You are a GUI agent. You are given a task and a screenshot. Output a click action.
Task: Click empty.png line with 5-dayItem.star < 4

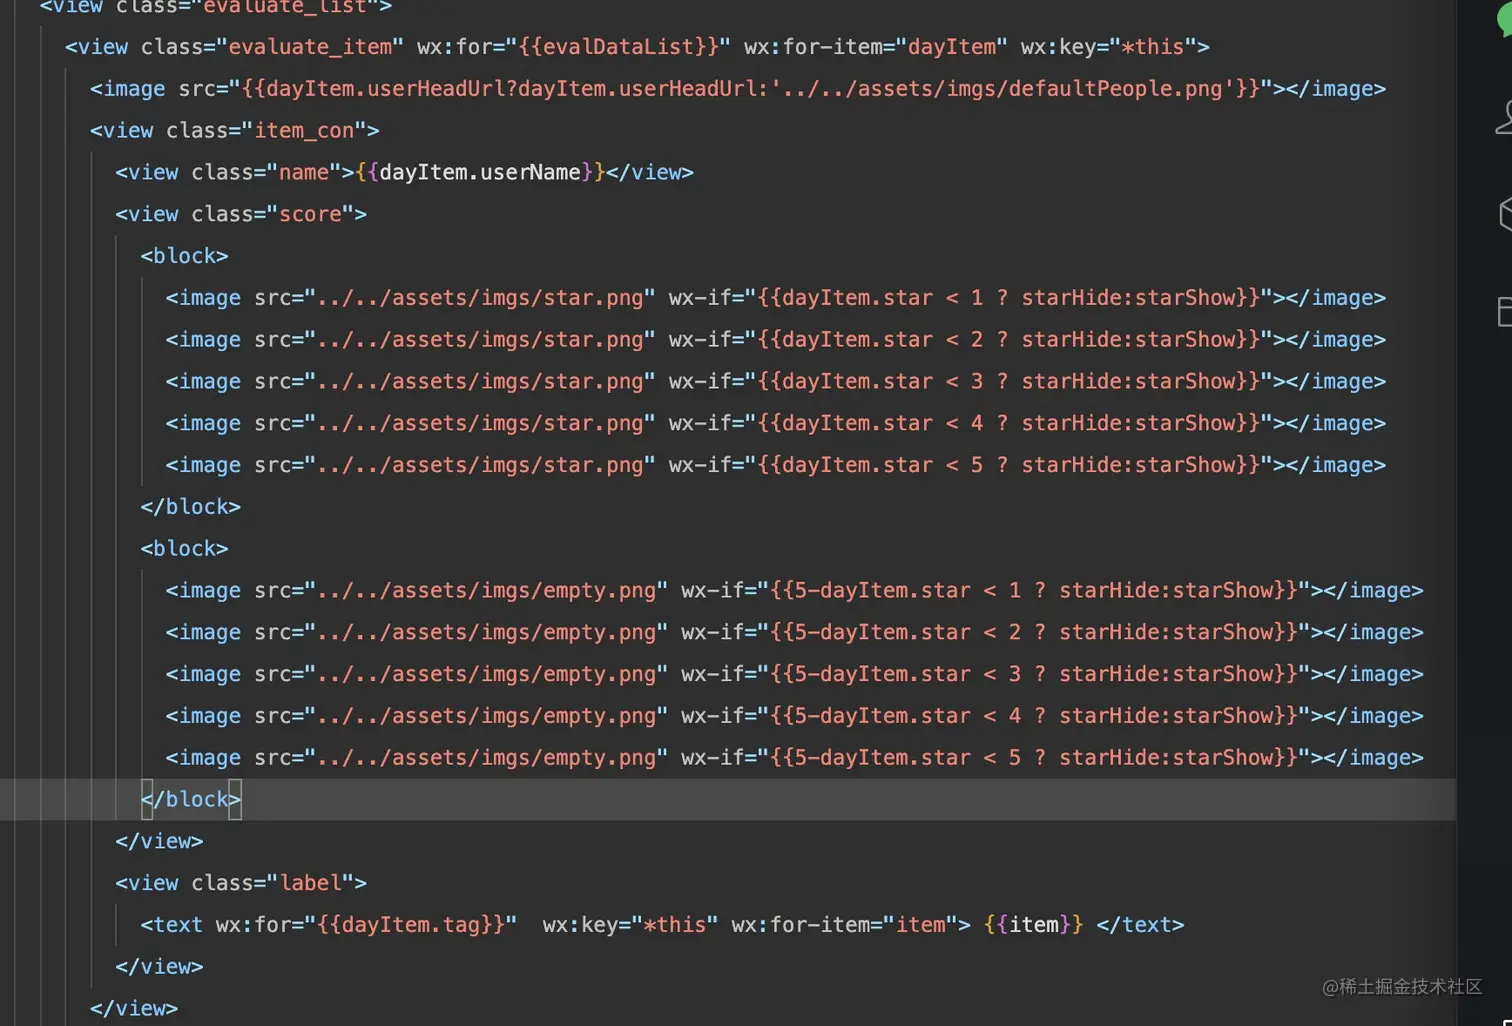[x=795, y=717]
